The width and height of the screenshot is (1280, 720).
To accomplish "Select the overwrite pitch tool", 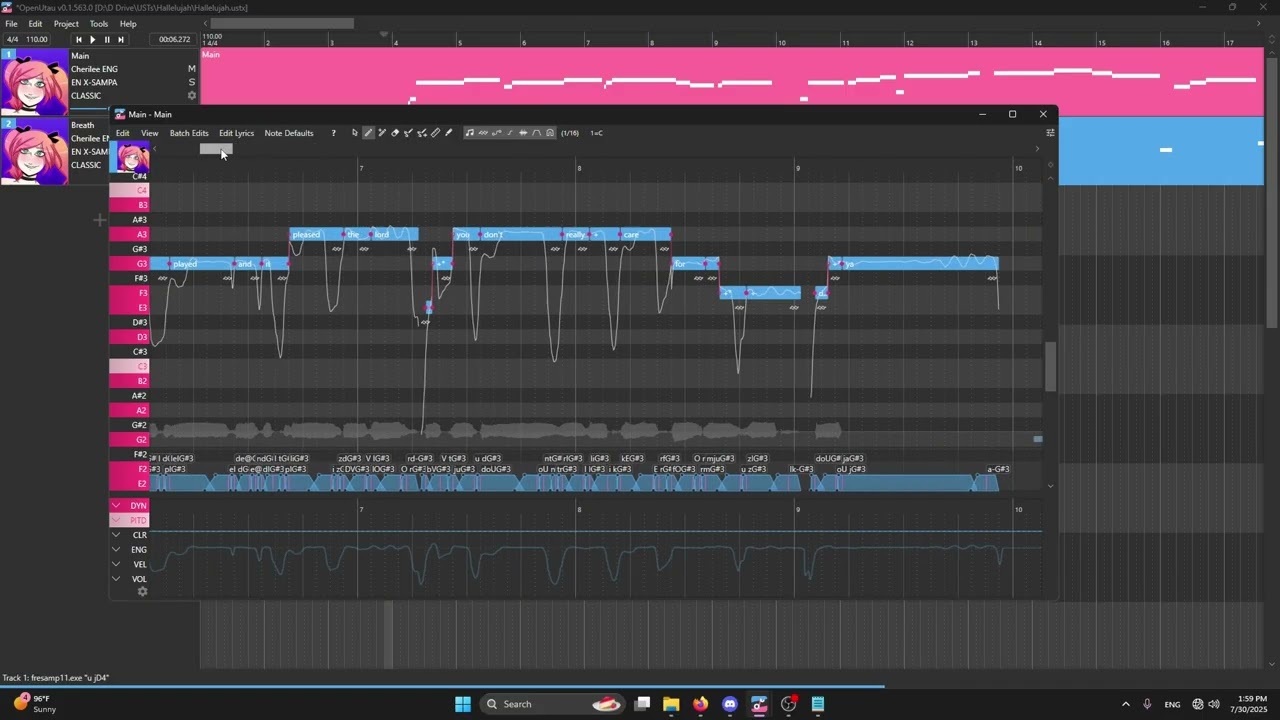I will 422,133.
